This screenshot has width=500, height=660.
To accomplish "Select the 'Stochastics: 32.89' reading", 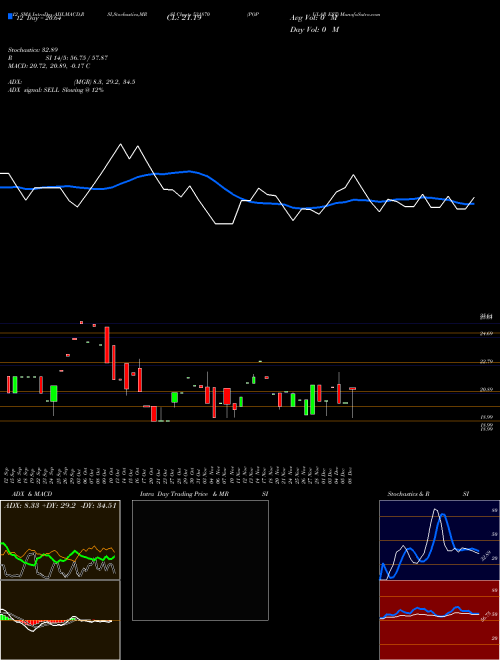I will (32, 50).
